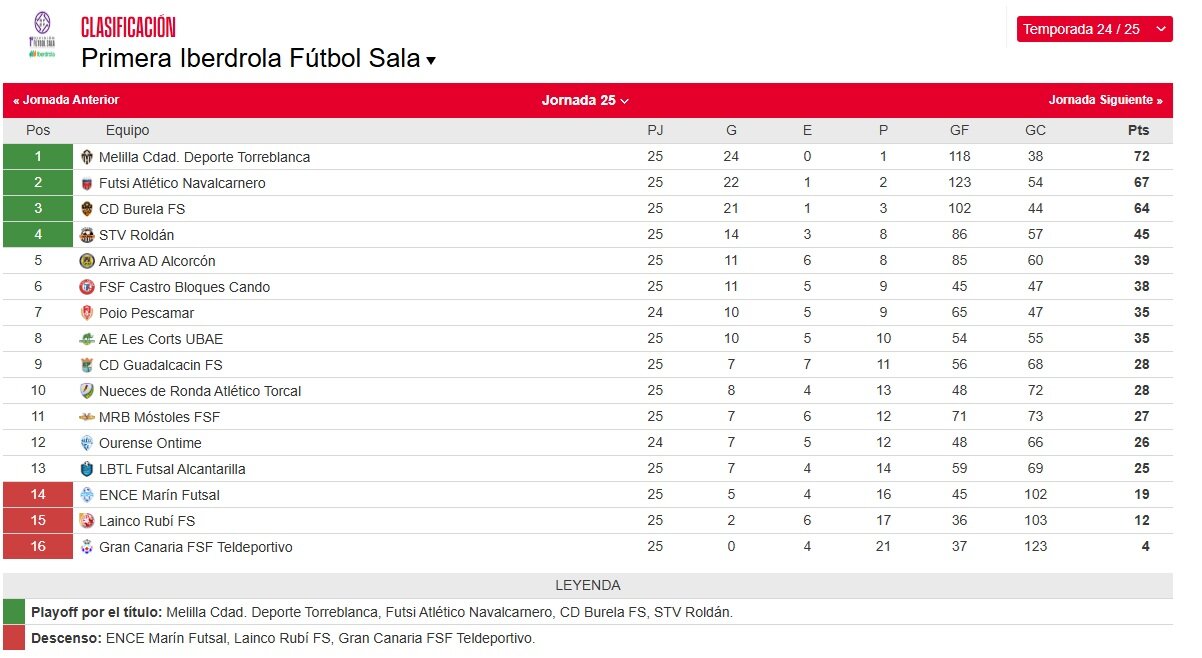The height and width of the screenshot is (658, 1202).
Task: Click the Arriva AD Alcorcón team crest
Action: (x=87, y=261)
